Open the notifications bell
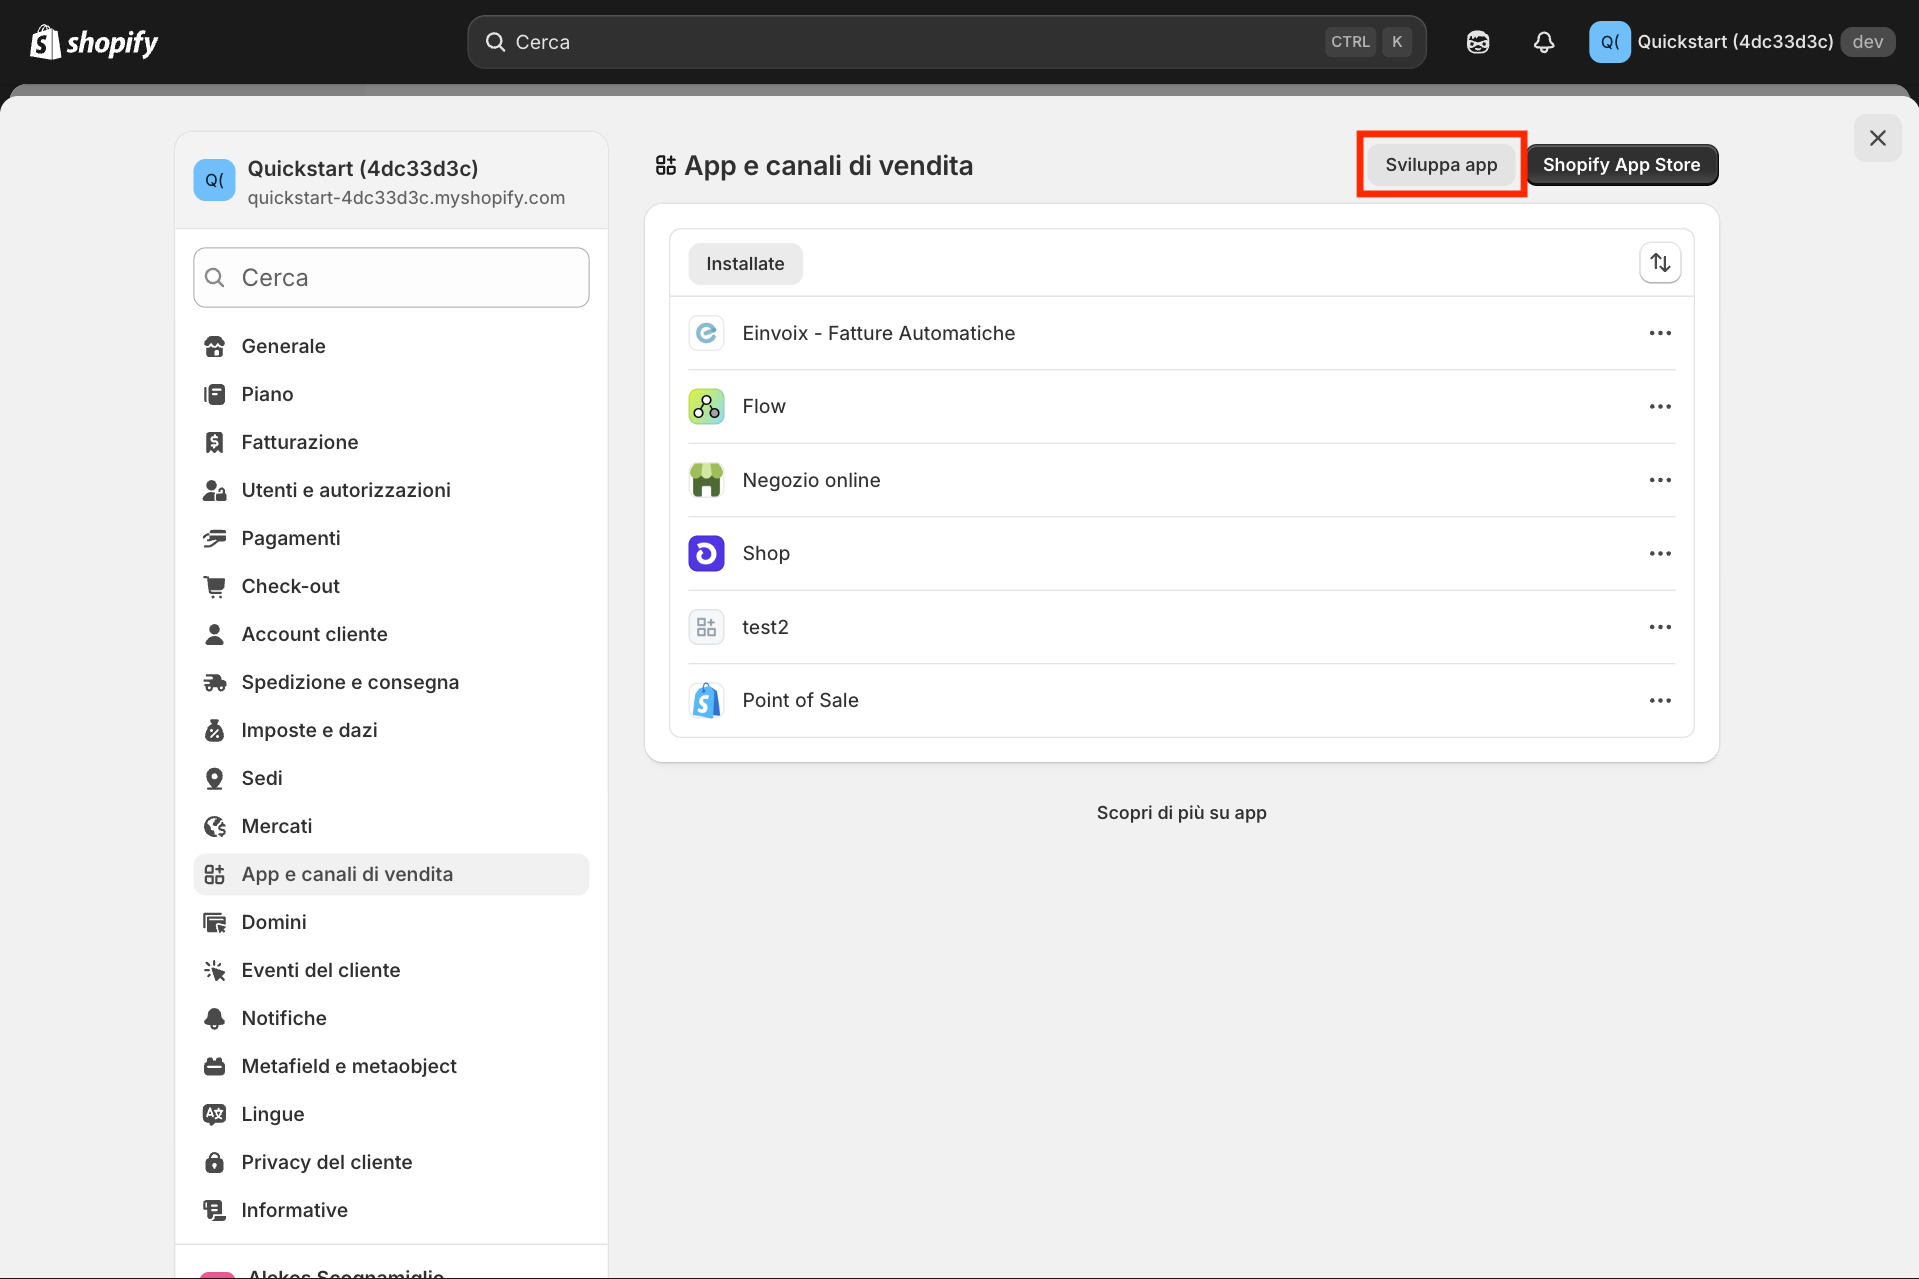 [1543, 42]
